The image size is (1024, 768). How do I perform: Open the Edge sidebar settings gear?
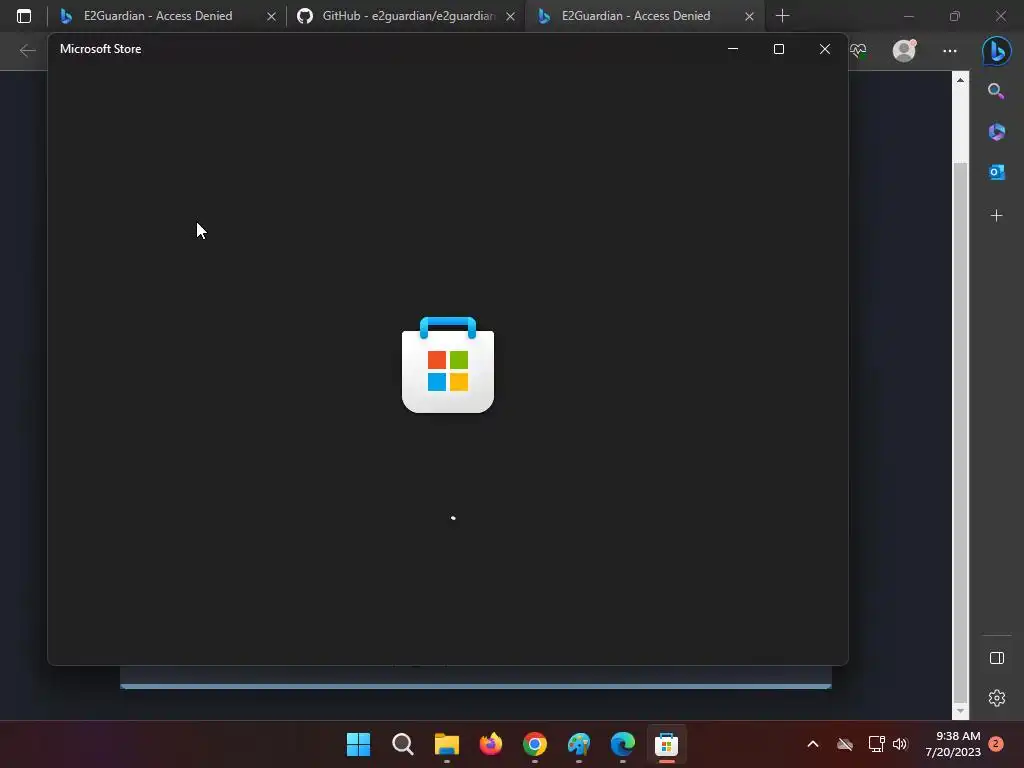pyautogui.click(x=997, y=698)
